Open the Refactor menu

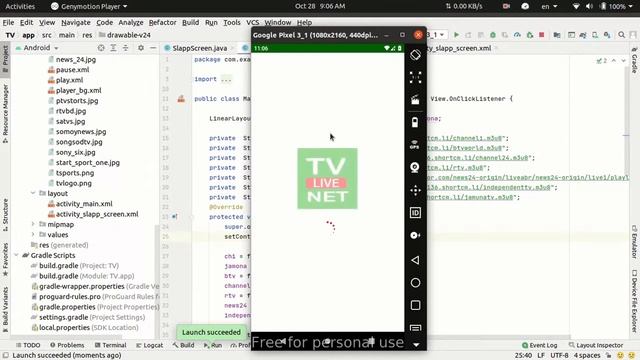click(162, 22)
